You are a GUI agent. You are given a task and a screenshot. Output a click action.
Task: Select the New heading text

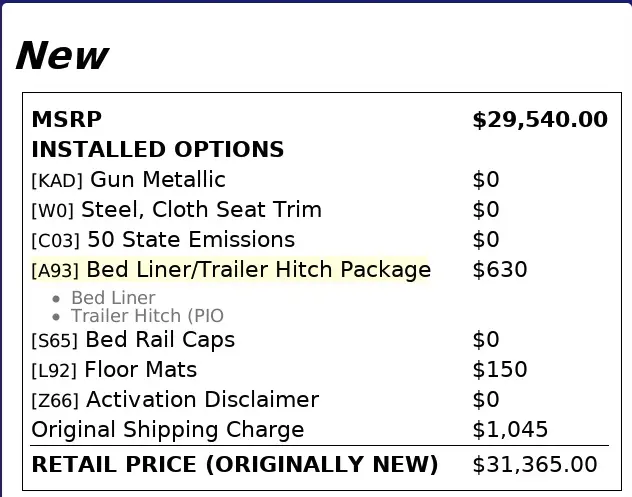[62, 56]
